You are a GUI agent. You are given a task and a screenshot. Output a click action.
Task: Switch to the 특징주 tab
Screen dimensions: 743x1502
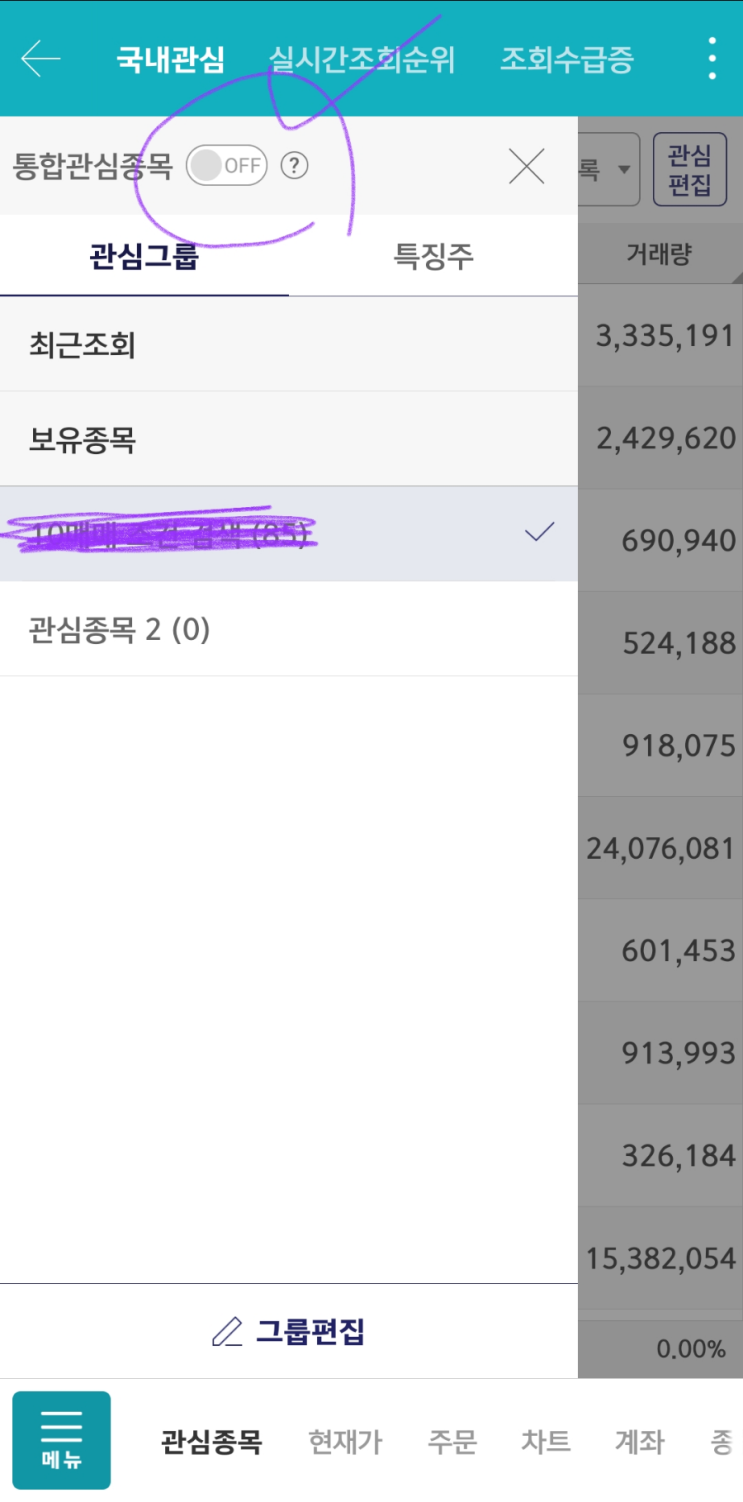click(x=433, y=257)
